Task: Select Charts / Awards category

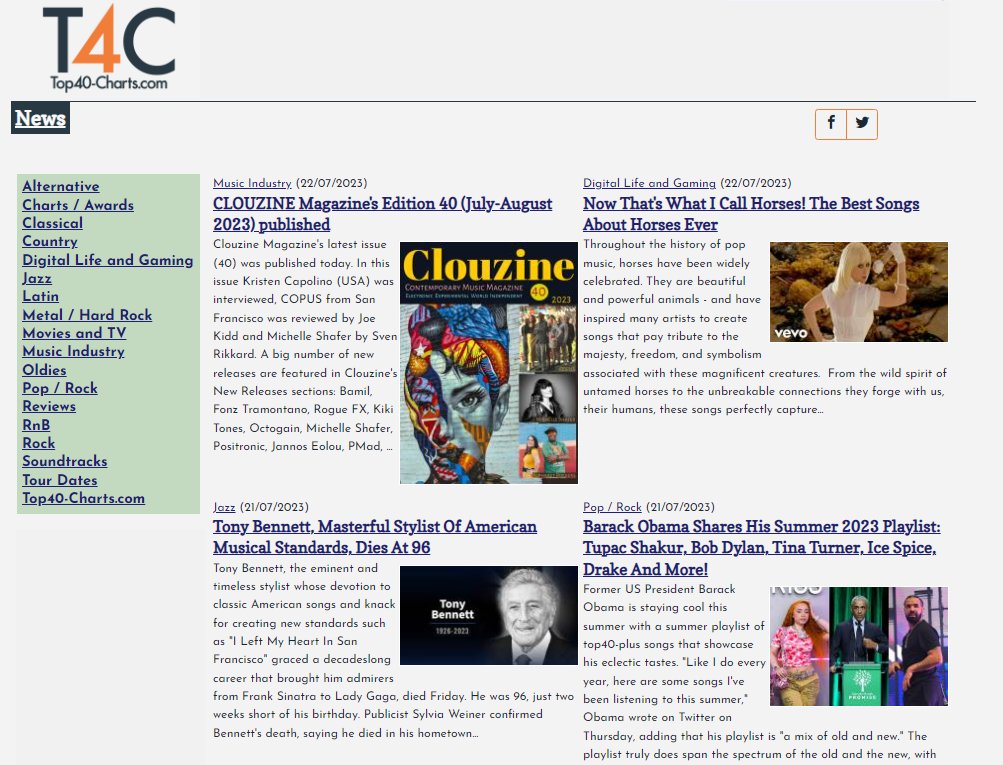Action: (78, 205)
